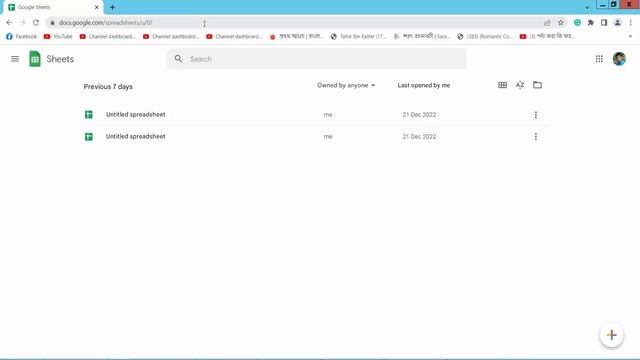Open the Facebook bookmark
This screenshot has width=640, height=360.
coord(21,36)
